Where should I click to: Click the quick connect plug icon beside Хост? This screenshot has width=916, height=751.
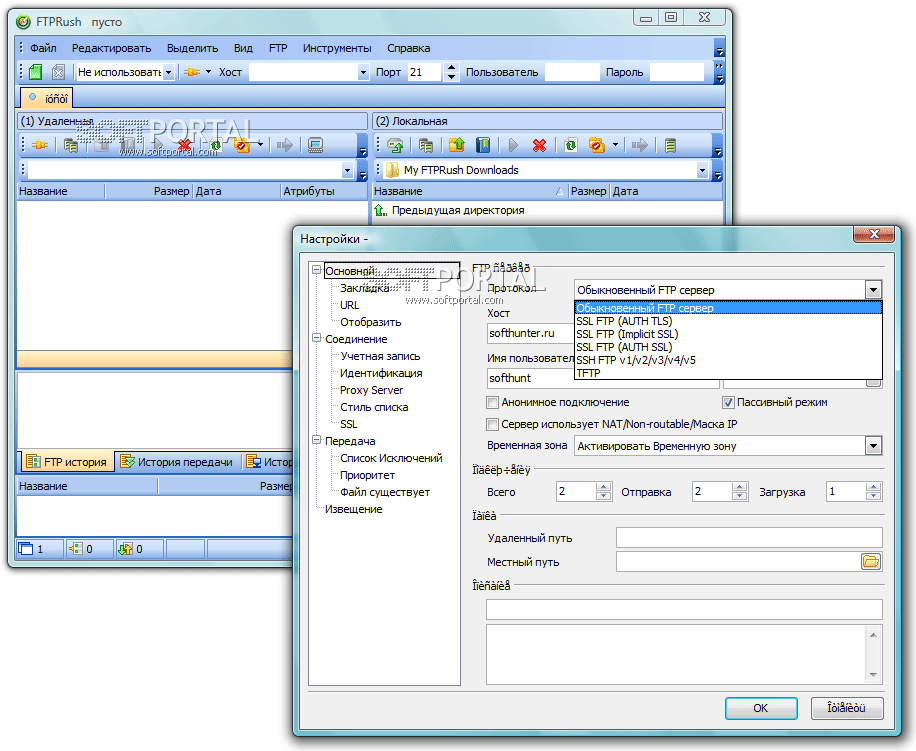pos(192,72)
